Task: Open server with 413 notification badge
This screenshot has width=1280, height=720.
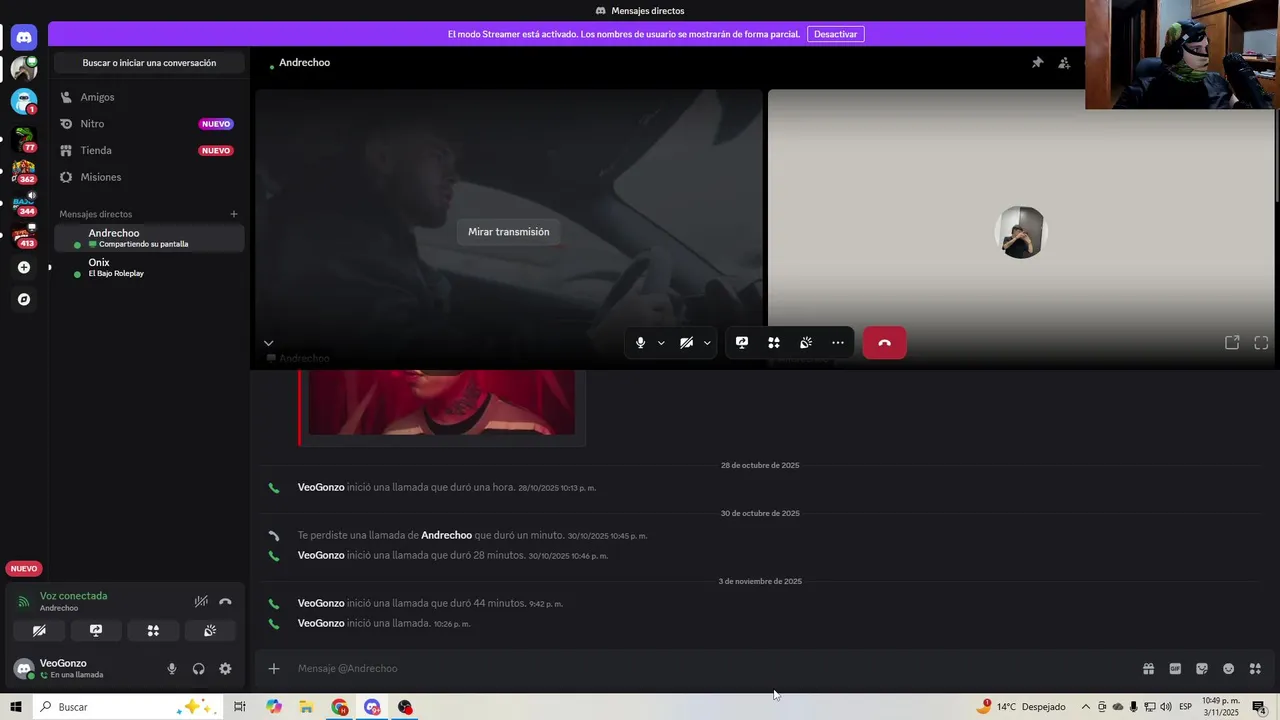Action: 24,235
